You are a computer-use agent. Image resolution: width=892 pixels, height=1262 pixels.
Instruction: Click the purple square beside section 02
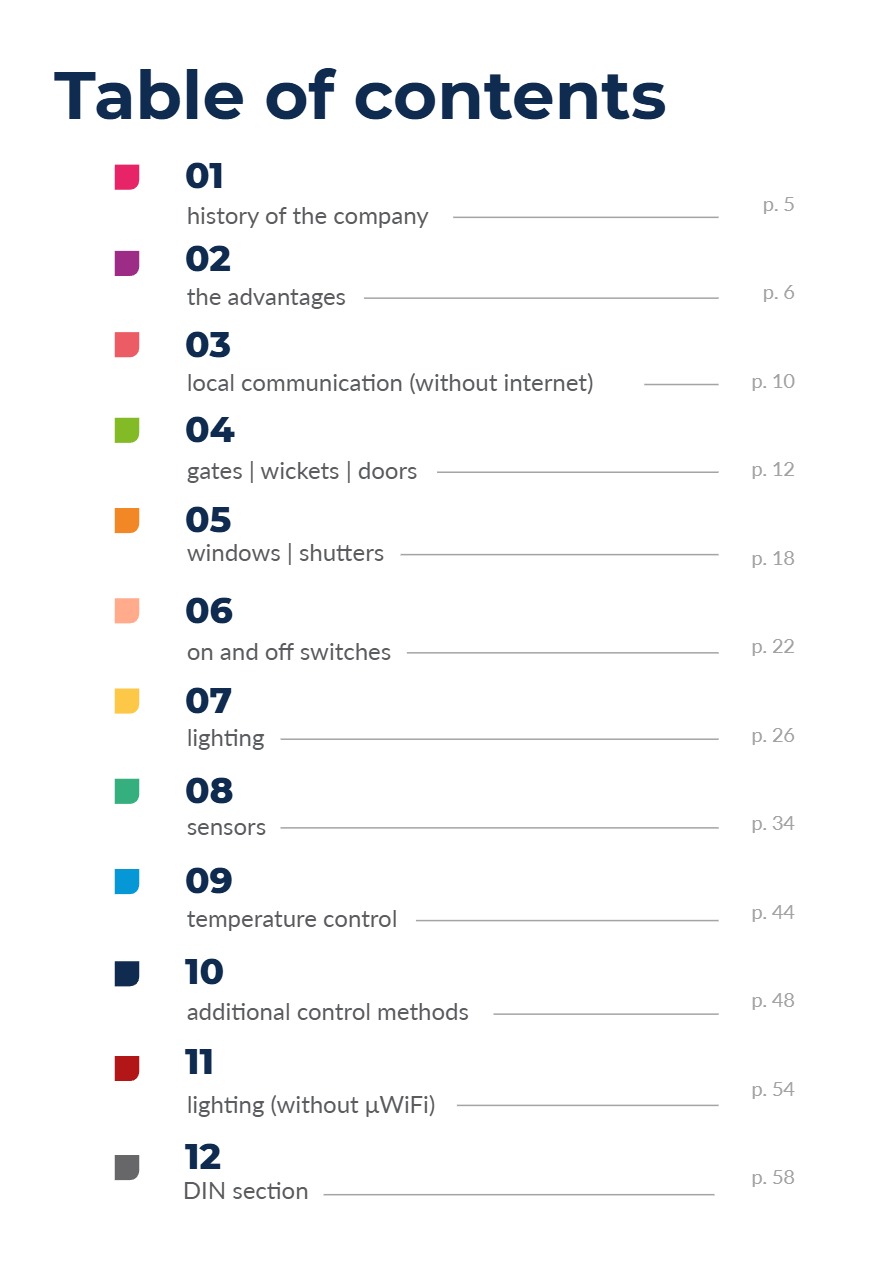[127, 263]
